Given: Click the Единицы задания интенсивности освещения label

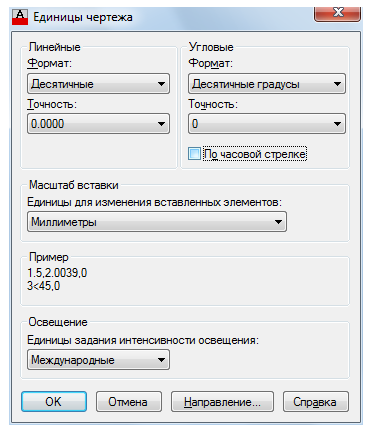Looking at the screenshot, I should [143, 340].
